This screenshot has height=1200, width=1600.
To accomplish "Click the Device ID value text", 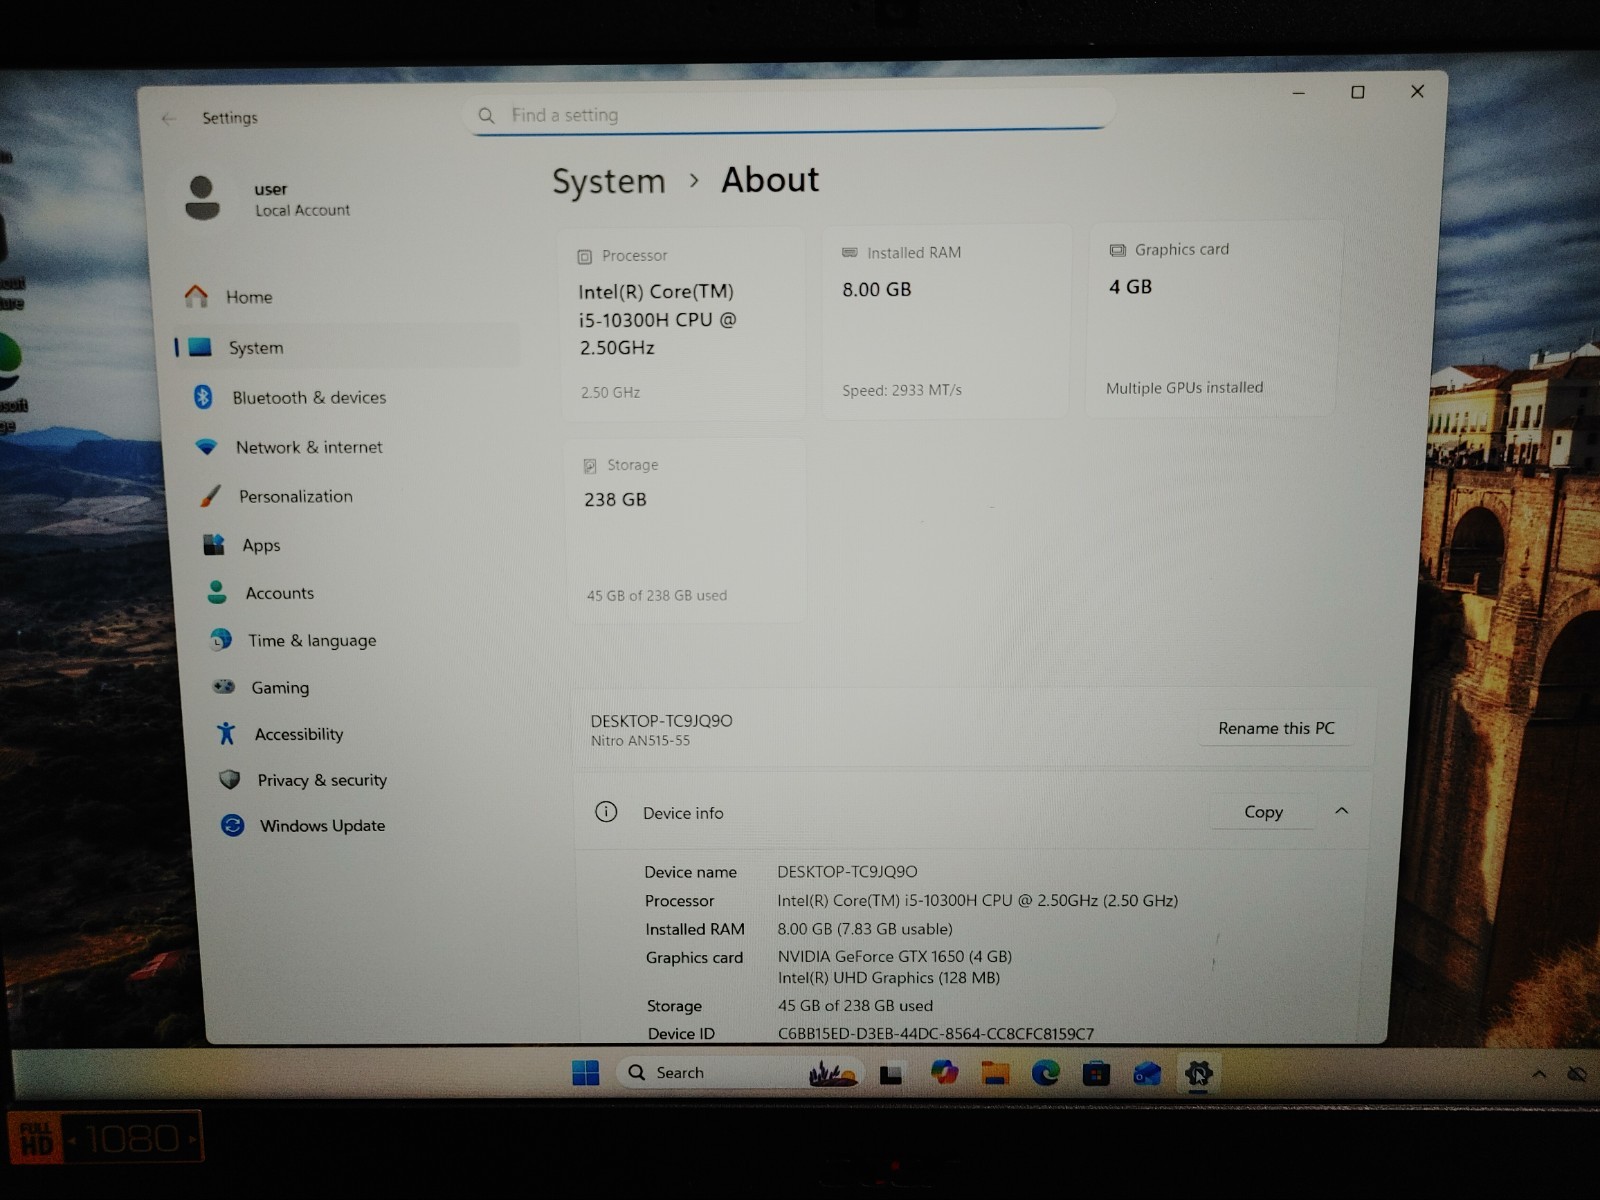I will [x=936, y=1034].
